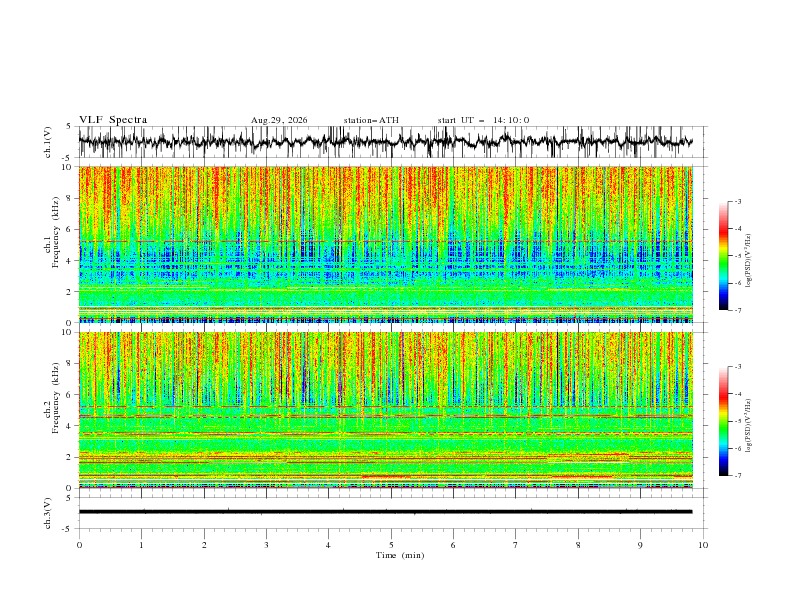The image size is (792, 612).
Task: Click the ch.2 spectrogram color scale bar
Action: pyautogui.click(x=723, y=421)
